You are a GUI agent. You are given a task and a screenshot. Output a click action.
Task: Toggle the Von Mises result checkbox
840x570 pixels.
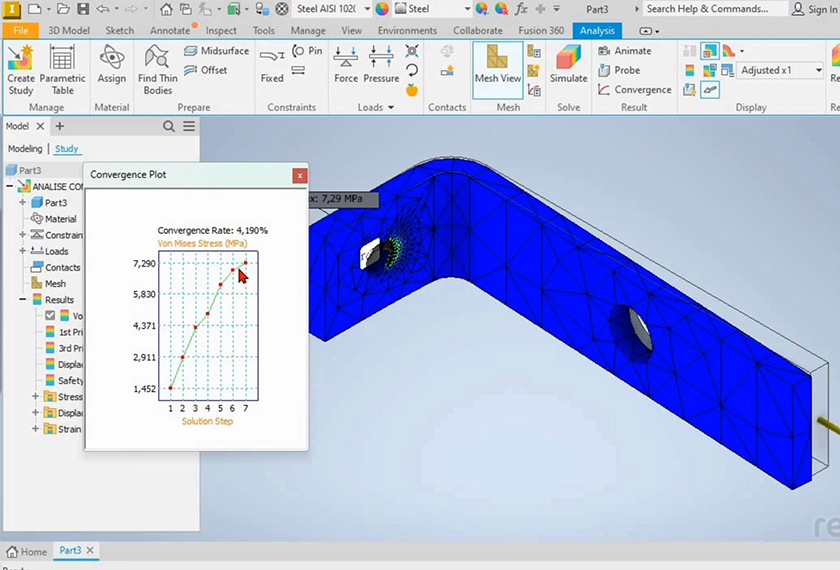50,316
